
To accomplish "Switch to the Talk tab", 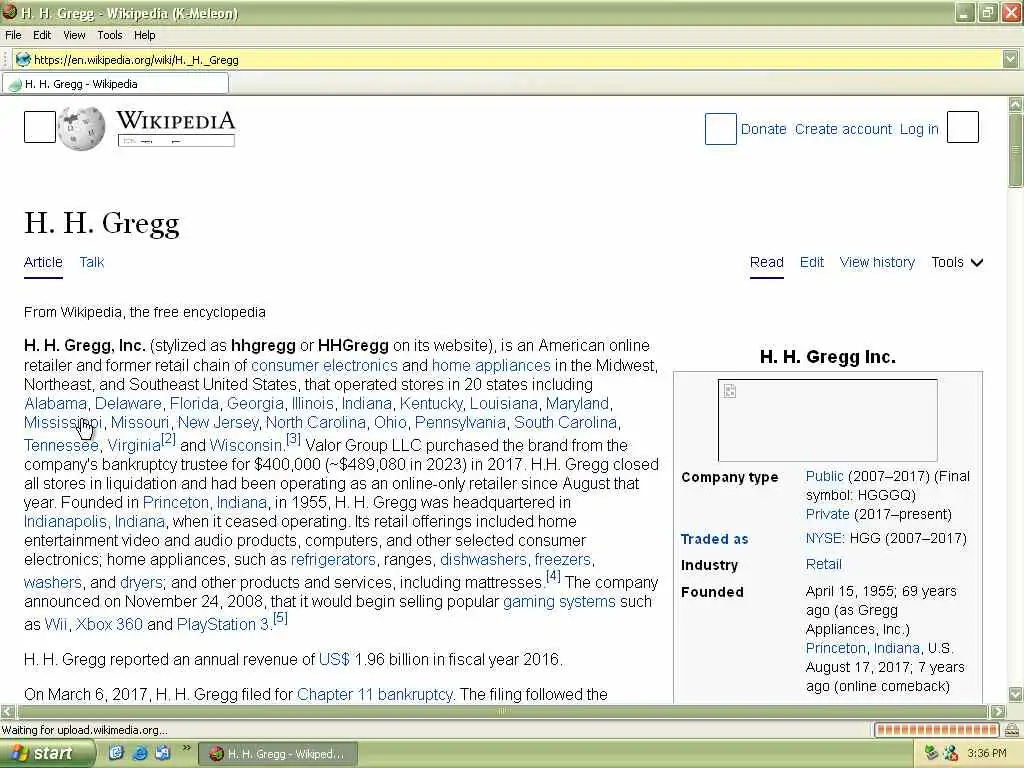I will (91, 262).
